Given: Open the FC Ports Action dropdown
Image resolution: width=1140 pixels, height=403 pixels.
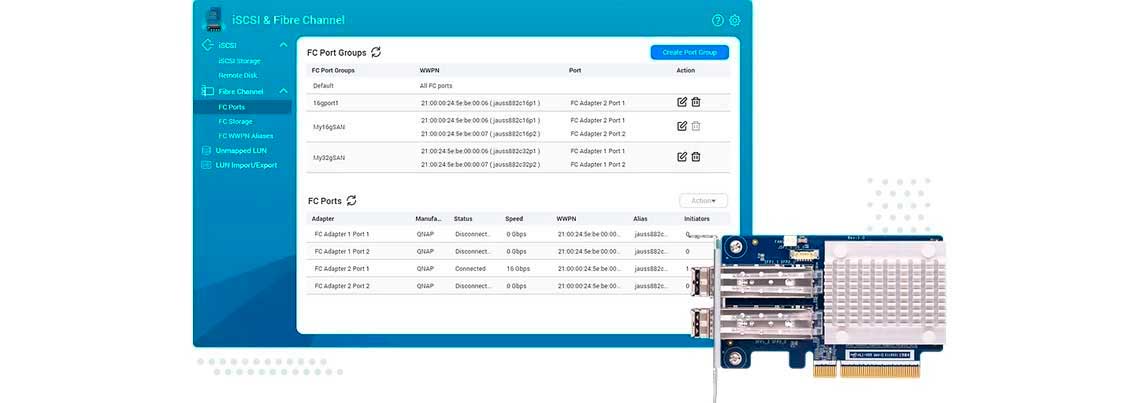Looking at the screenshot, I should (703, 201).
